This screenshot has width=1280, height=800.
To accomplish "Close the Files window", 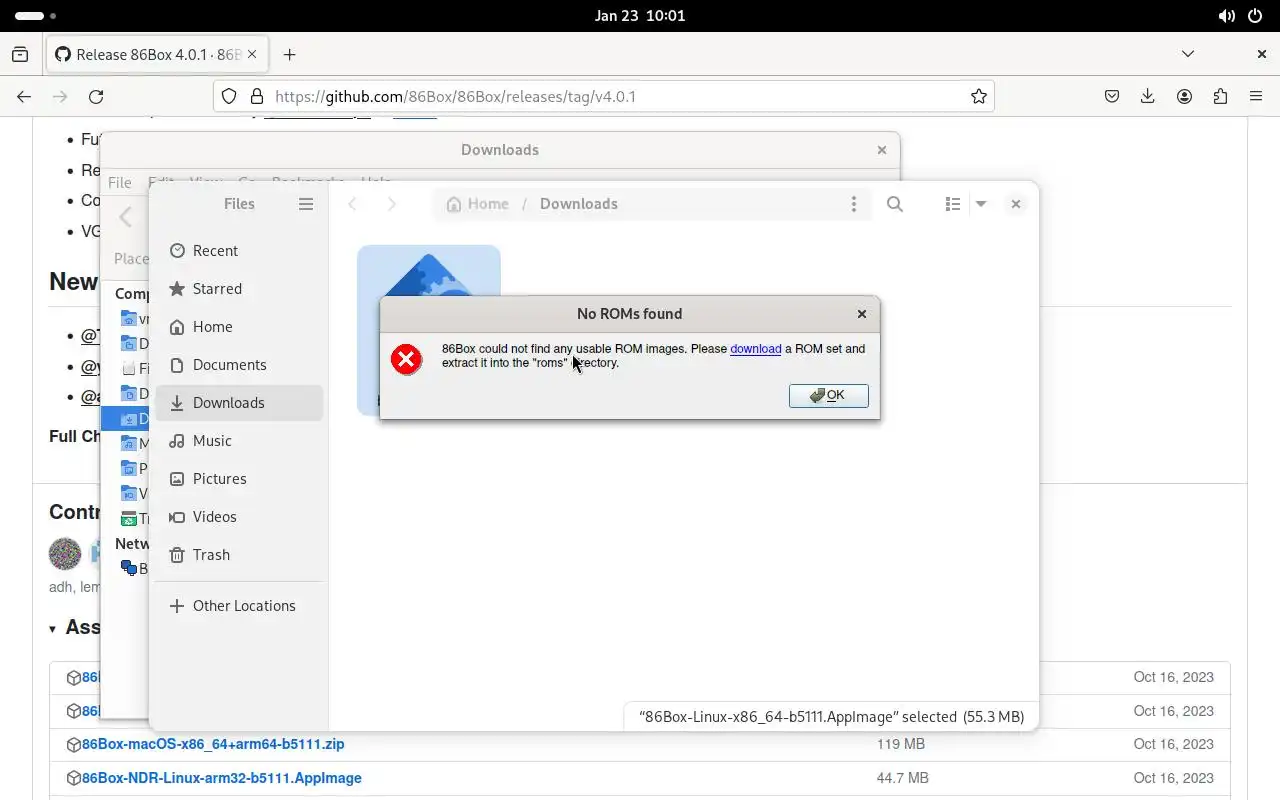I will click(1015, 204).
